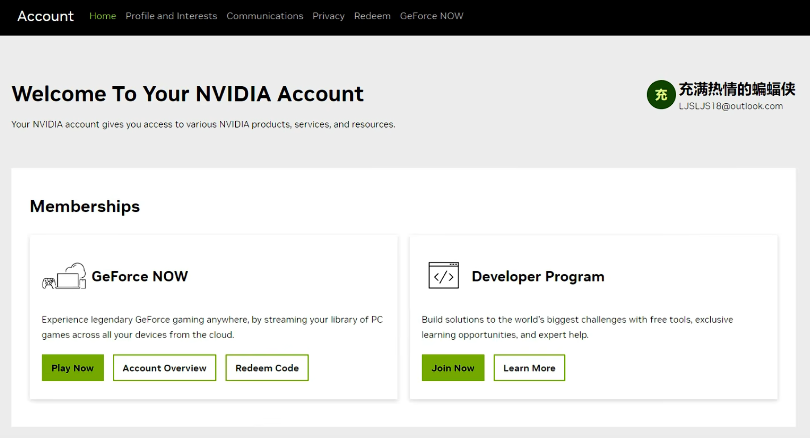Click the Redeem Code button

coord(267,368)
